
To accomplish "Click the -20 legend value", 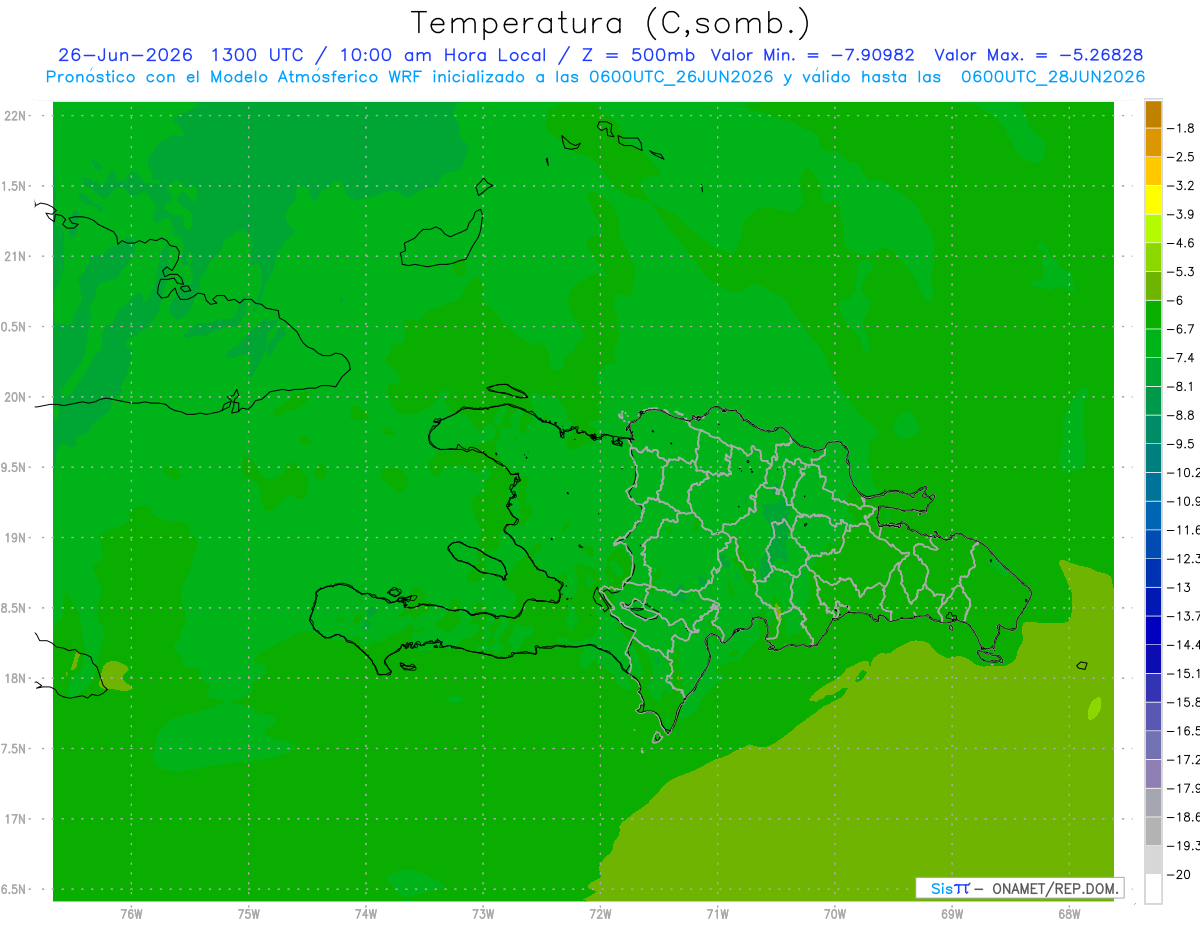I will coord(1178,874).
